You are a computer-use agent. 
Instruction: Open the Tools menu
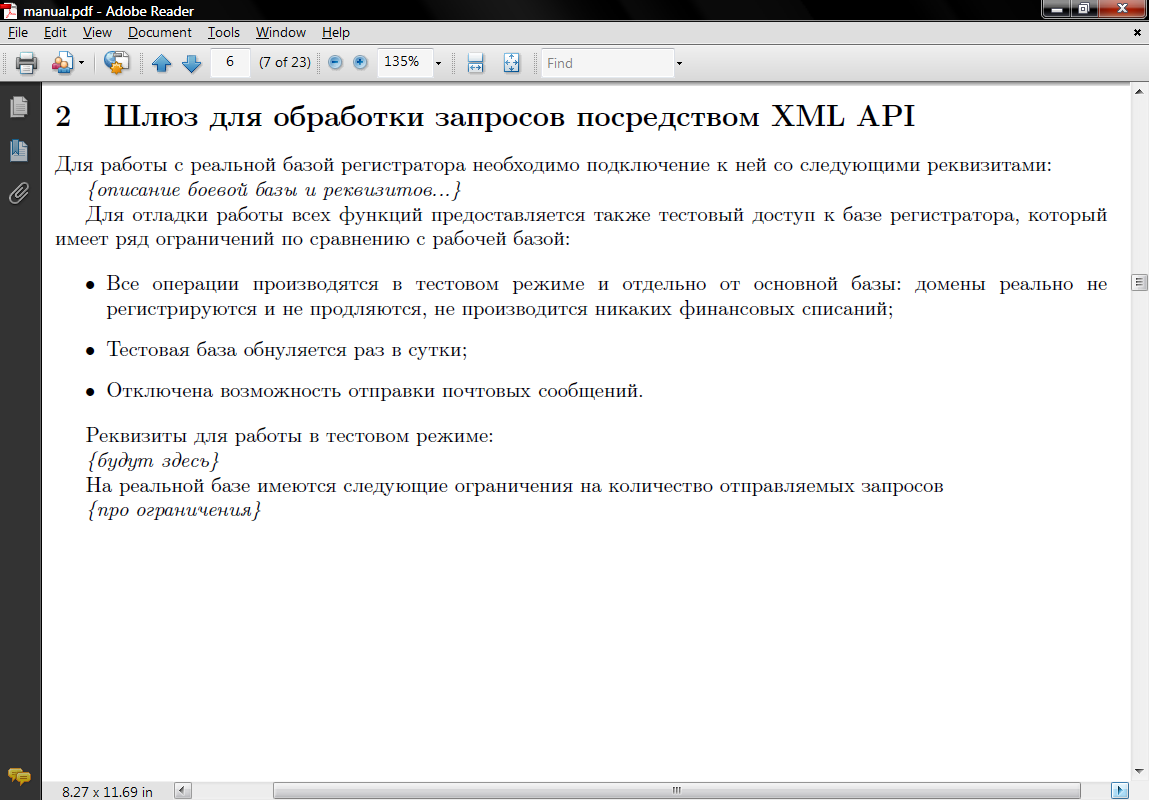point(224,33)
